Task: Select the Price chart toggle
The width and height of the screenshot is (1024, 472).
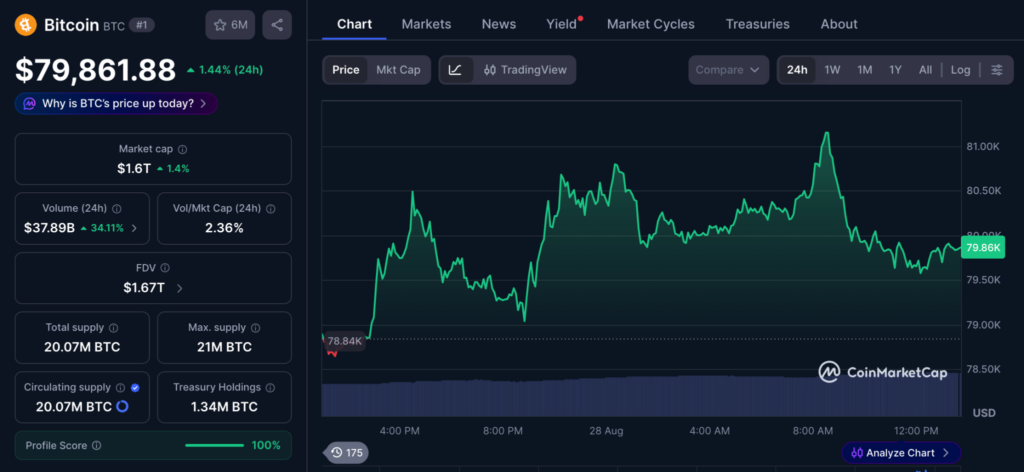Action: 345,70
